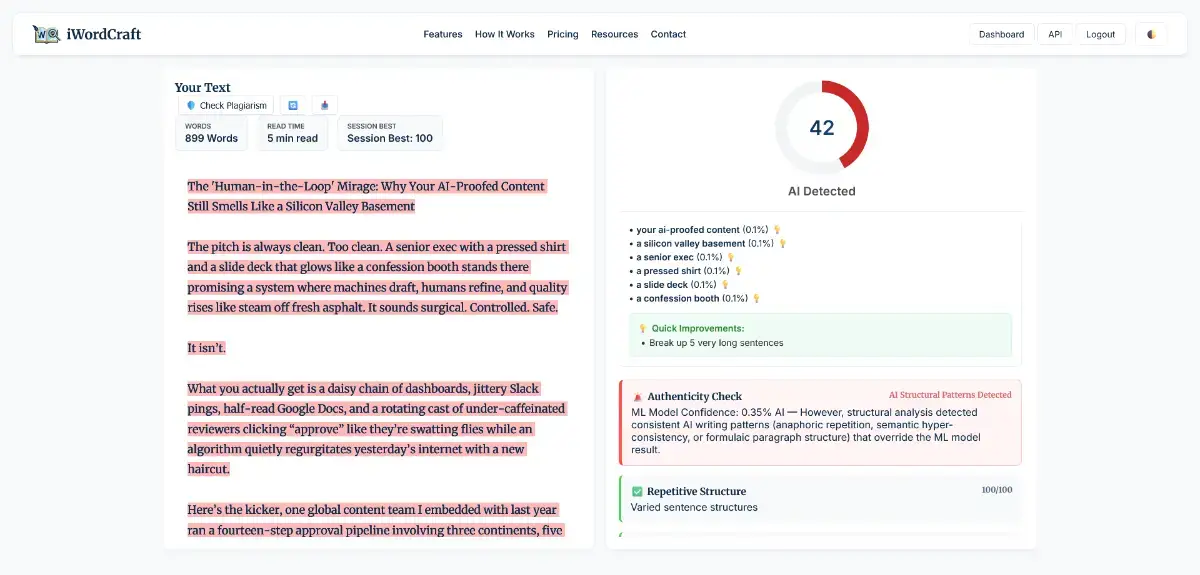
Task: Click paragraph starting 'Here's the kicker'
Action: [x=376, y=520]
